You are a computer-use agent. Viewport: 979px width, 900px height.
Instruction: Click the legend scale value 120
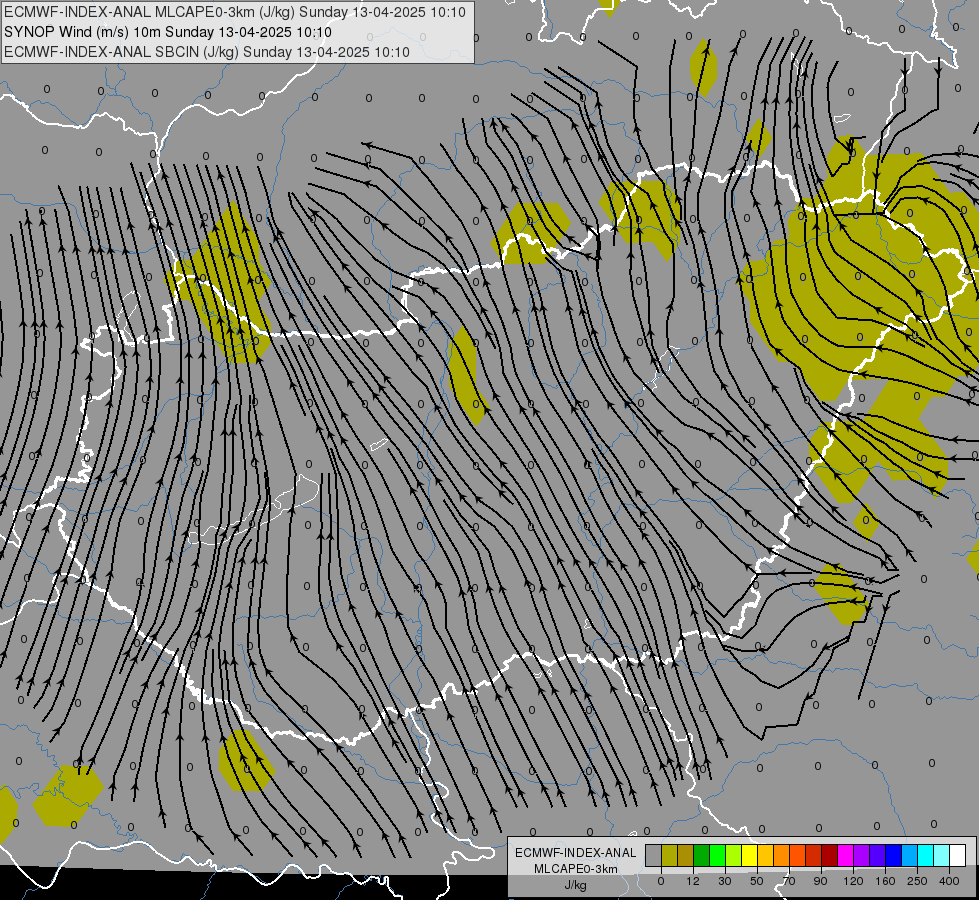(853, 881)
